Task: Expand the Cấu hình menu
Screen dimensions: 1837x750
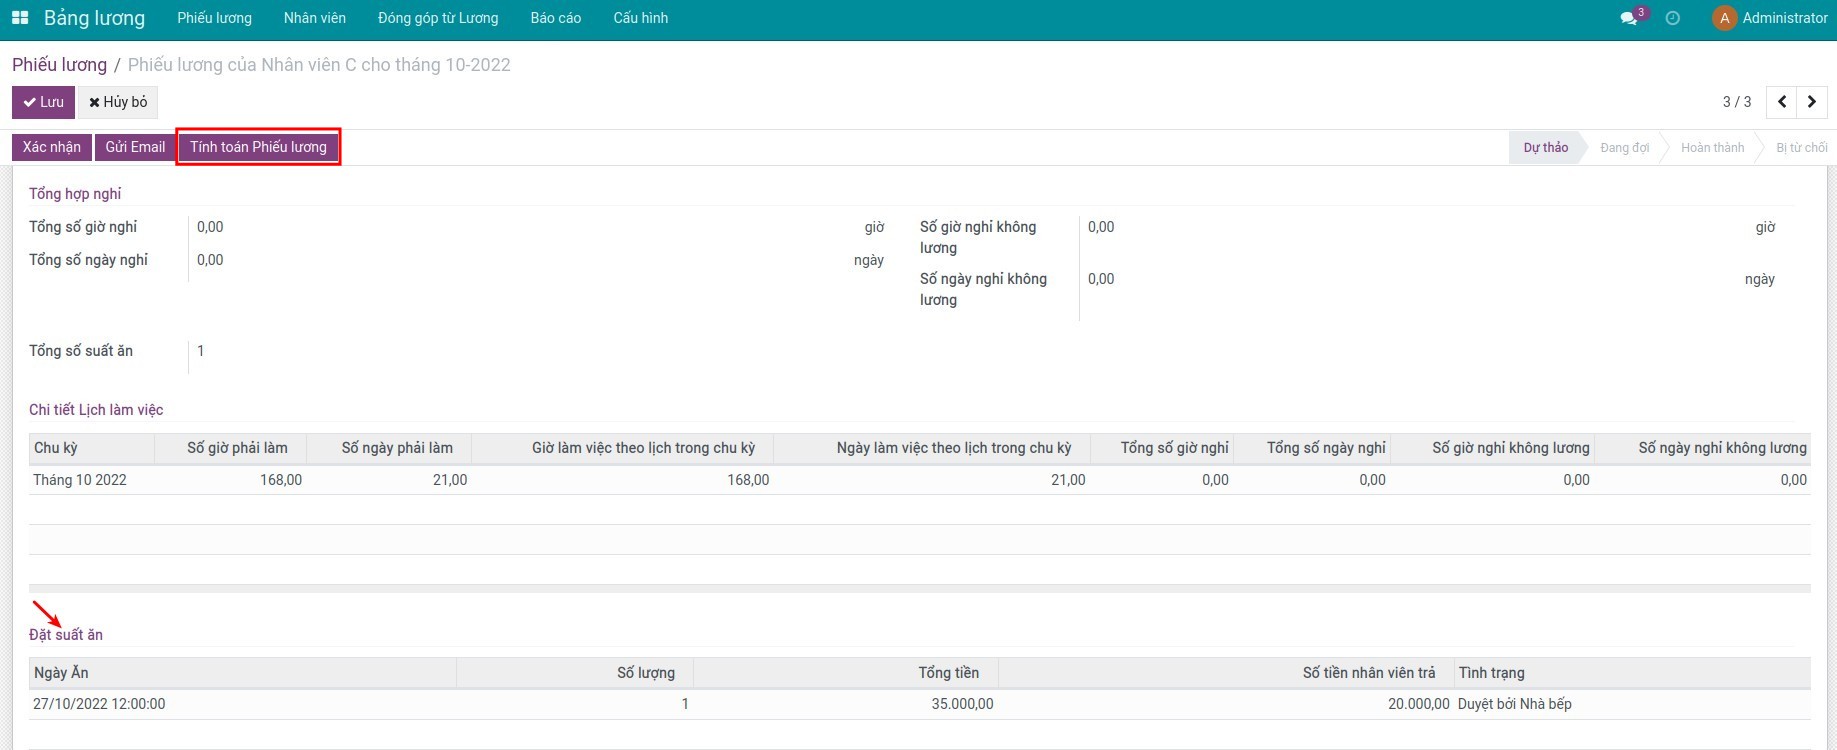Action: tap(640, 18)
